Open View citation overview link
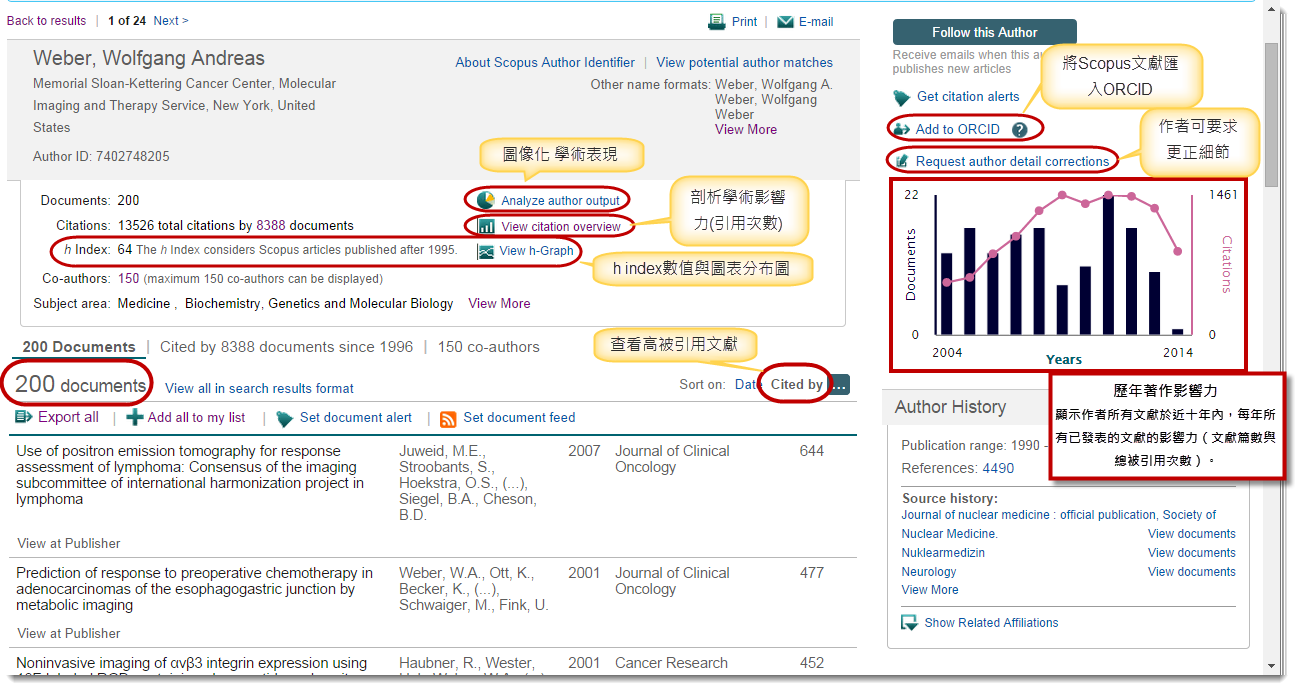Image resolution: width=1295 pixels, height=690 pixels. tap(561, 227)
